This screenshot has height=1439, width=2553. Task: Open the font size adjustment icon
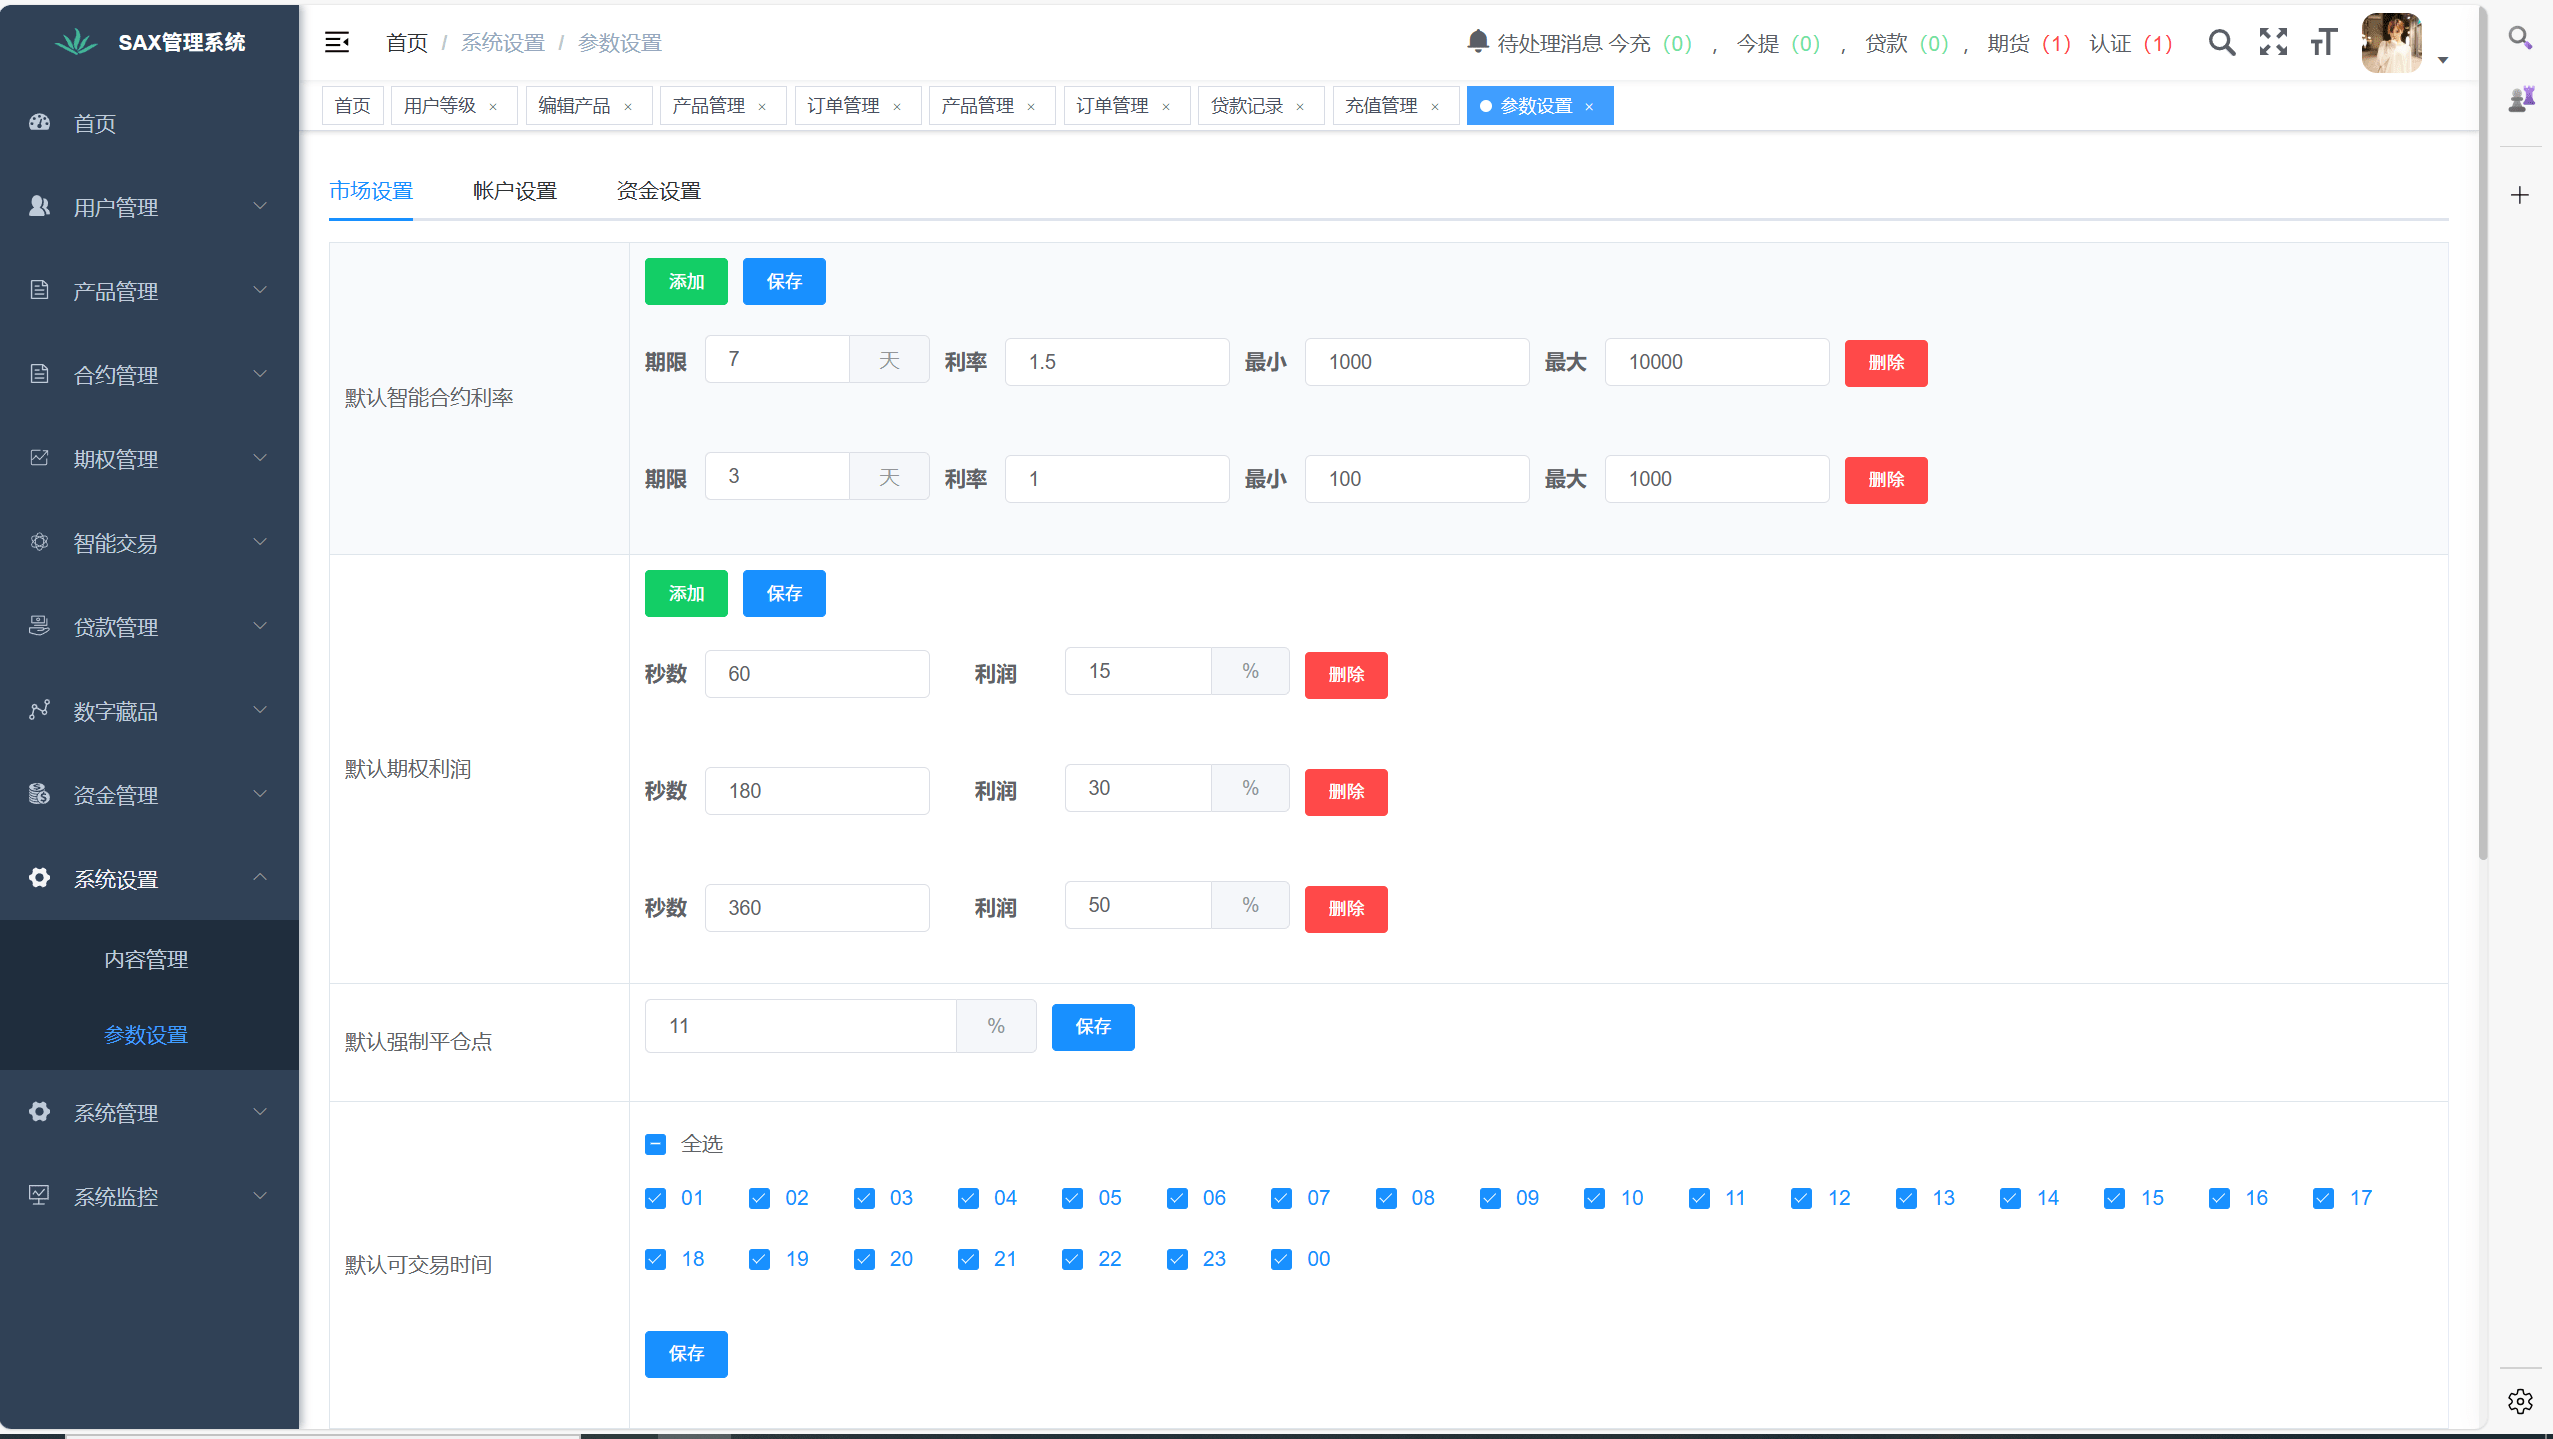pyautogui.click(x=2324, y=42)
